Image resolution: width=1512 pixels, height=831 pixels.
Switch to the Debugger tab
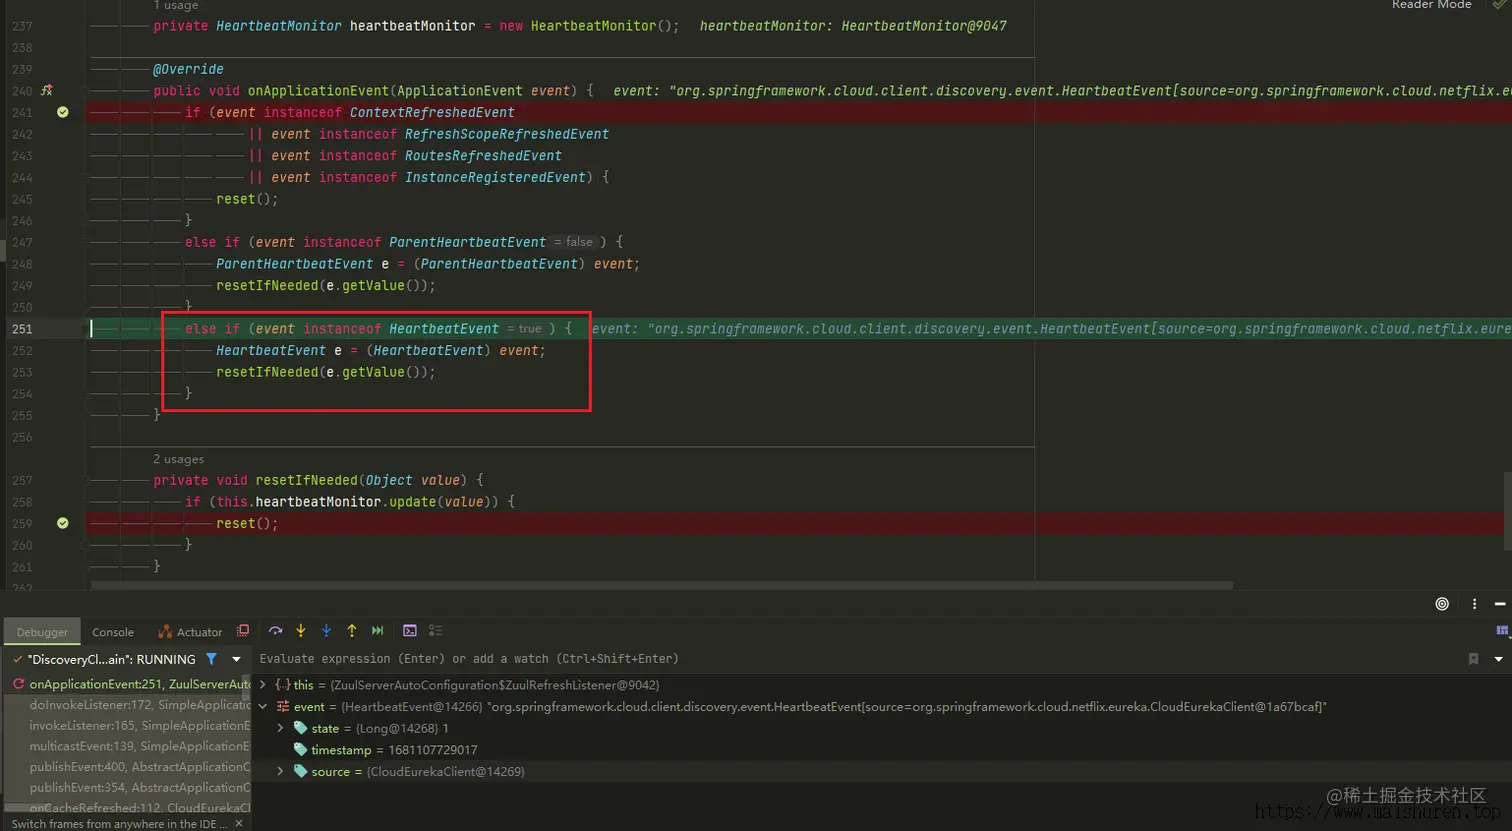click(42, 632)
